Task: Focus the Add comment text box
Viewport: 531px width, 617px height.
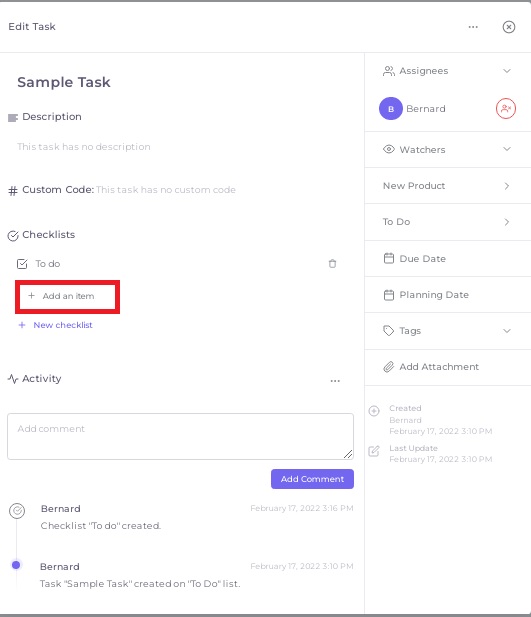Action: (180, 436)
